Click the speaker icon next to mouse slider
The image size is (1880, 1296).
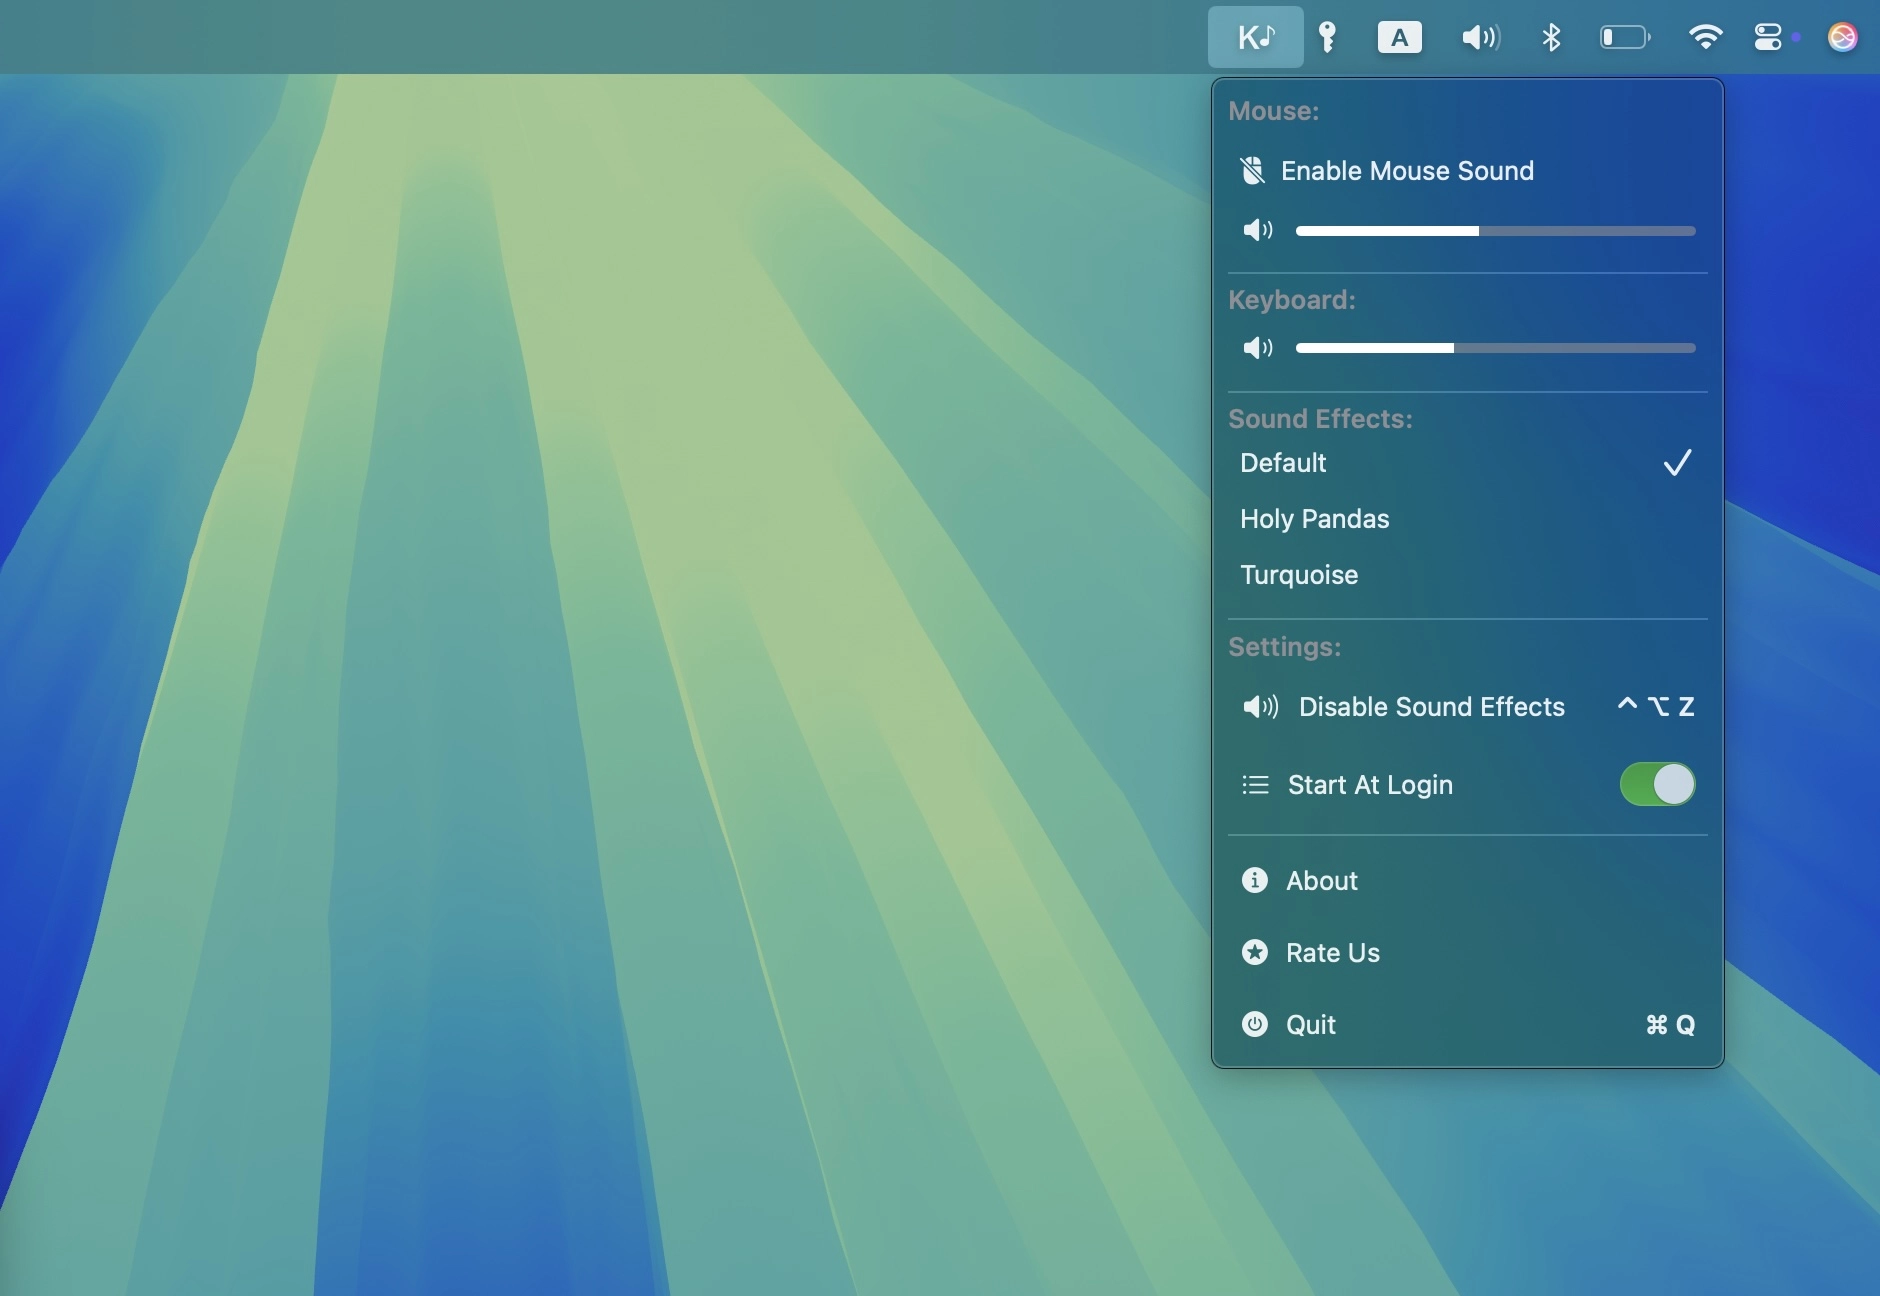[x=1257, y=230]
